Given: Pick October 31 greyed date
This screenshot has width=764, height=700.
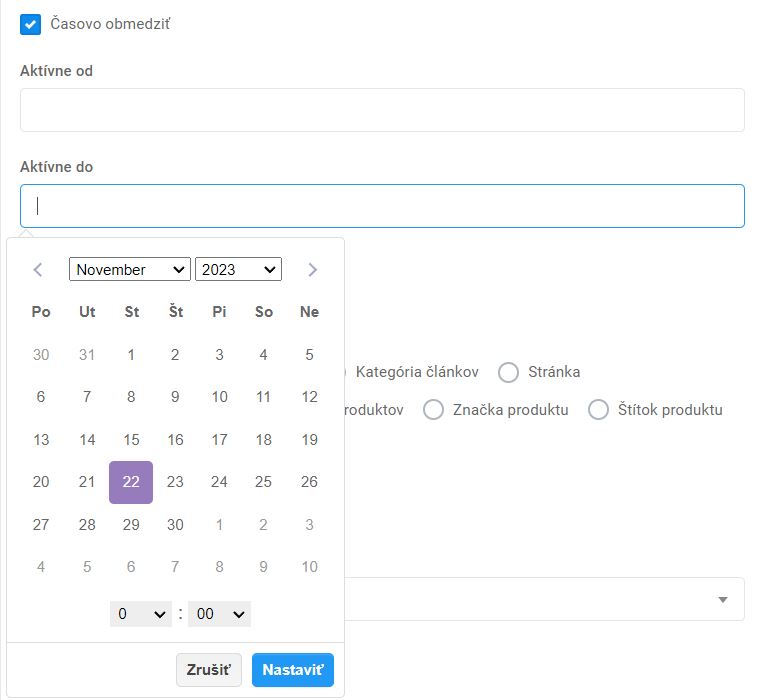Looking at the screenshot, I should (87, 354).
